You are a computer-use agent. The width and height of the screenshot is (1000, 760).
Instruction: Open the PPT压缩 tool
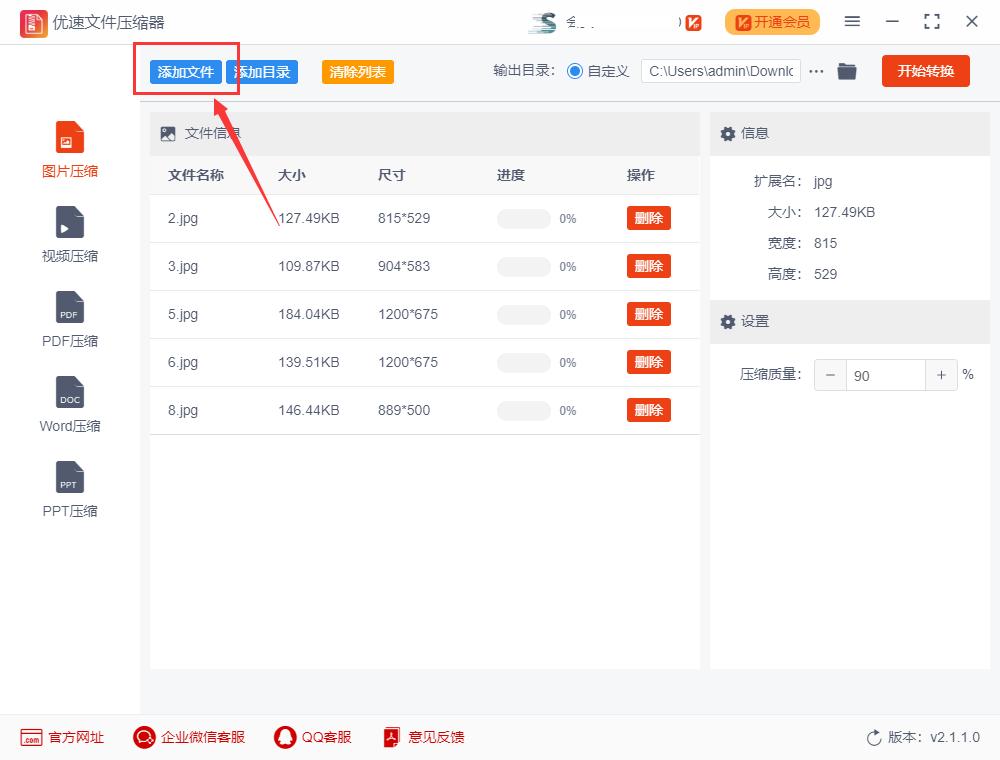(x=69, y=488)
